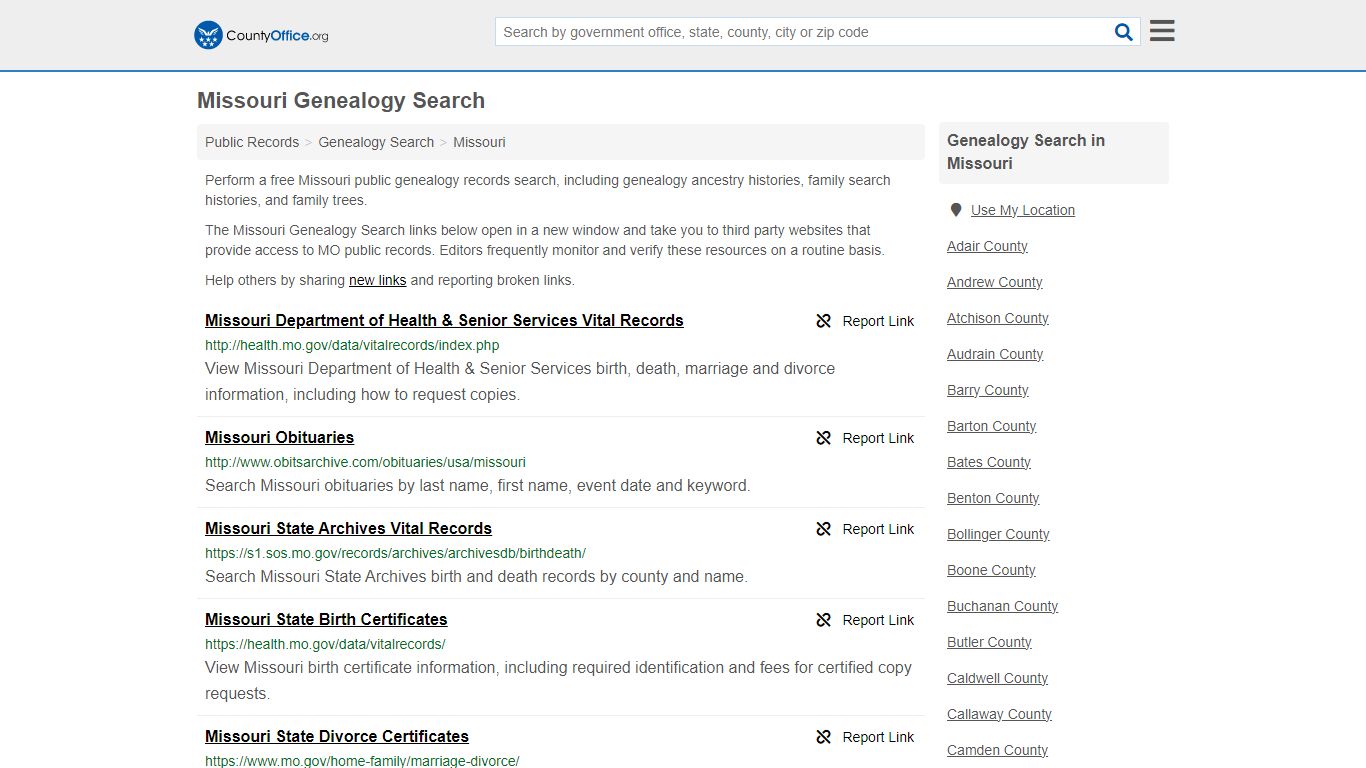
Task: Select Audrain County
Action: point(995,354)
